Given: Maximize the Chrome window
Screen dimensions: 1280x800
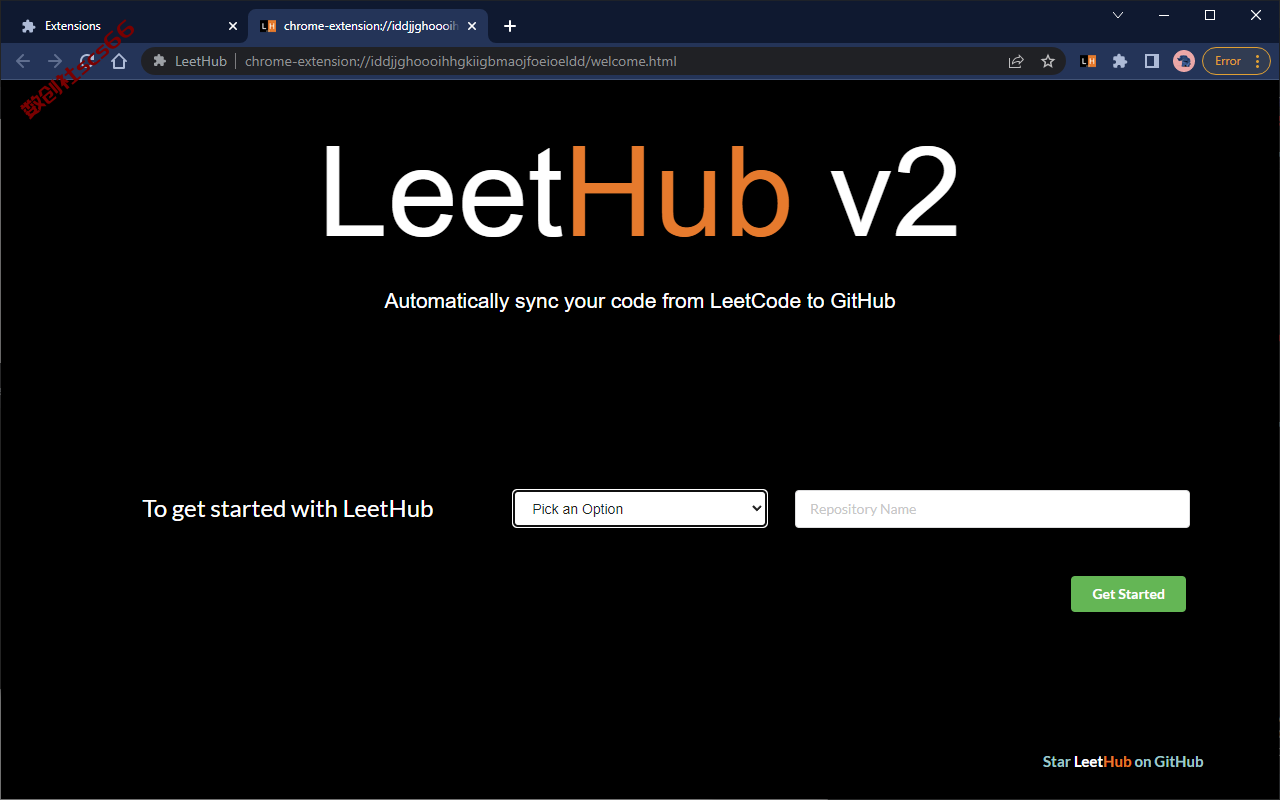Looking at the screenshot, I should point(1210,15).
